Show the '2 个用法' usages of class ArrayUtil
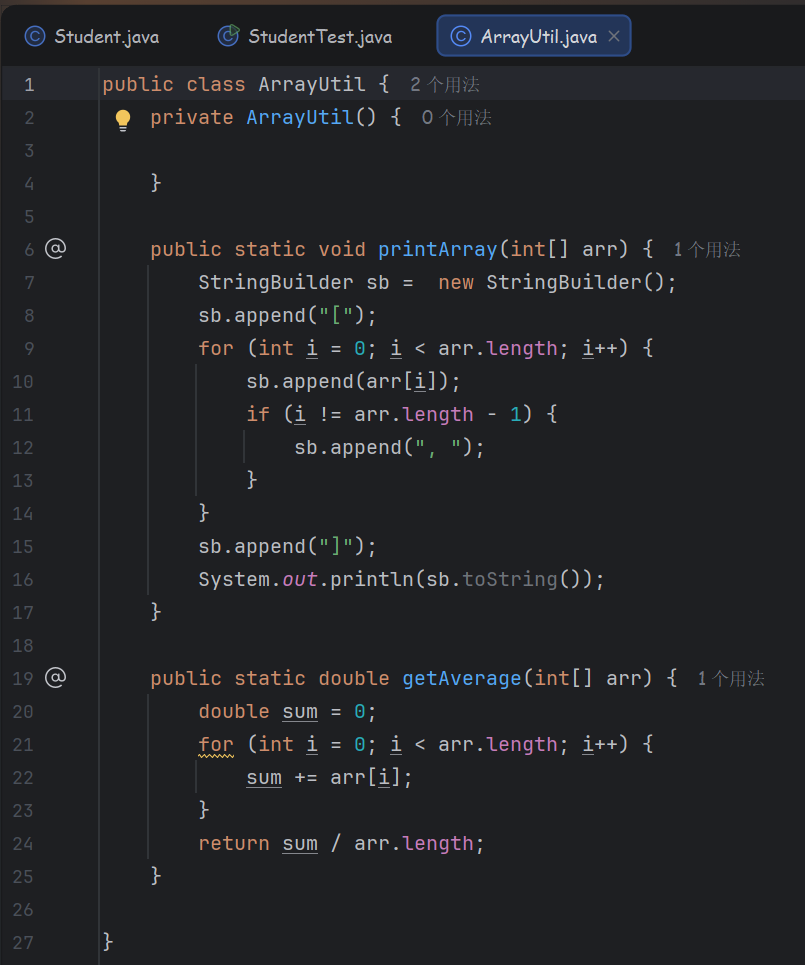805x965 pixels. pyautogui.click(x=445, y=84)
